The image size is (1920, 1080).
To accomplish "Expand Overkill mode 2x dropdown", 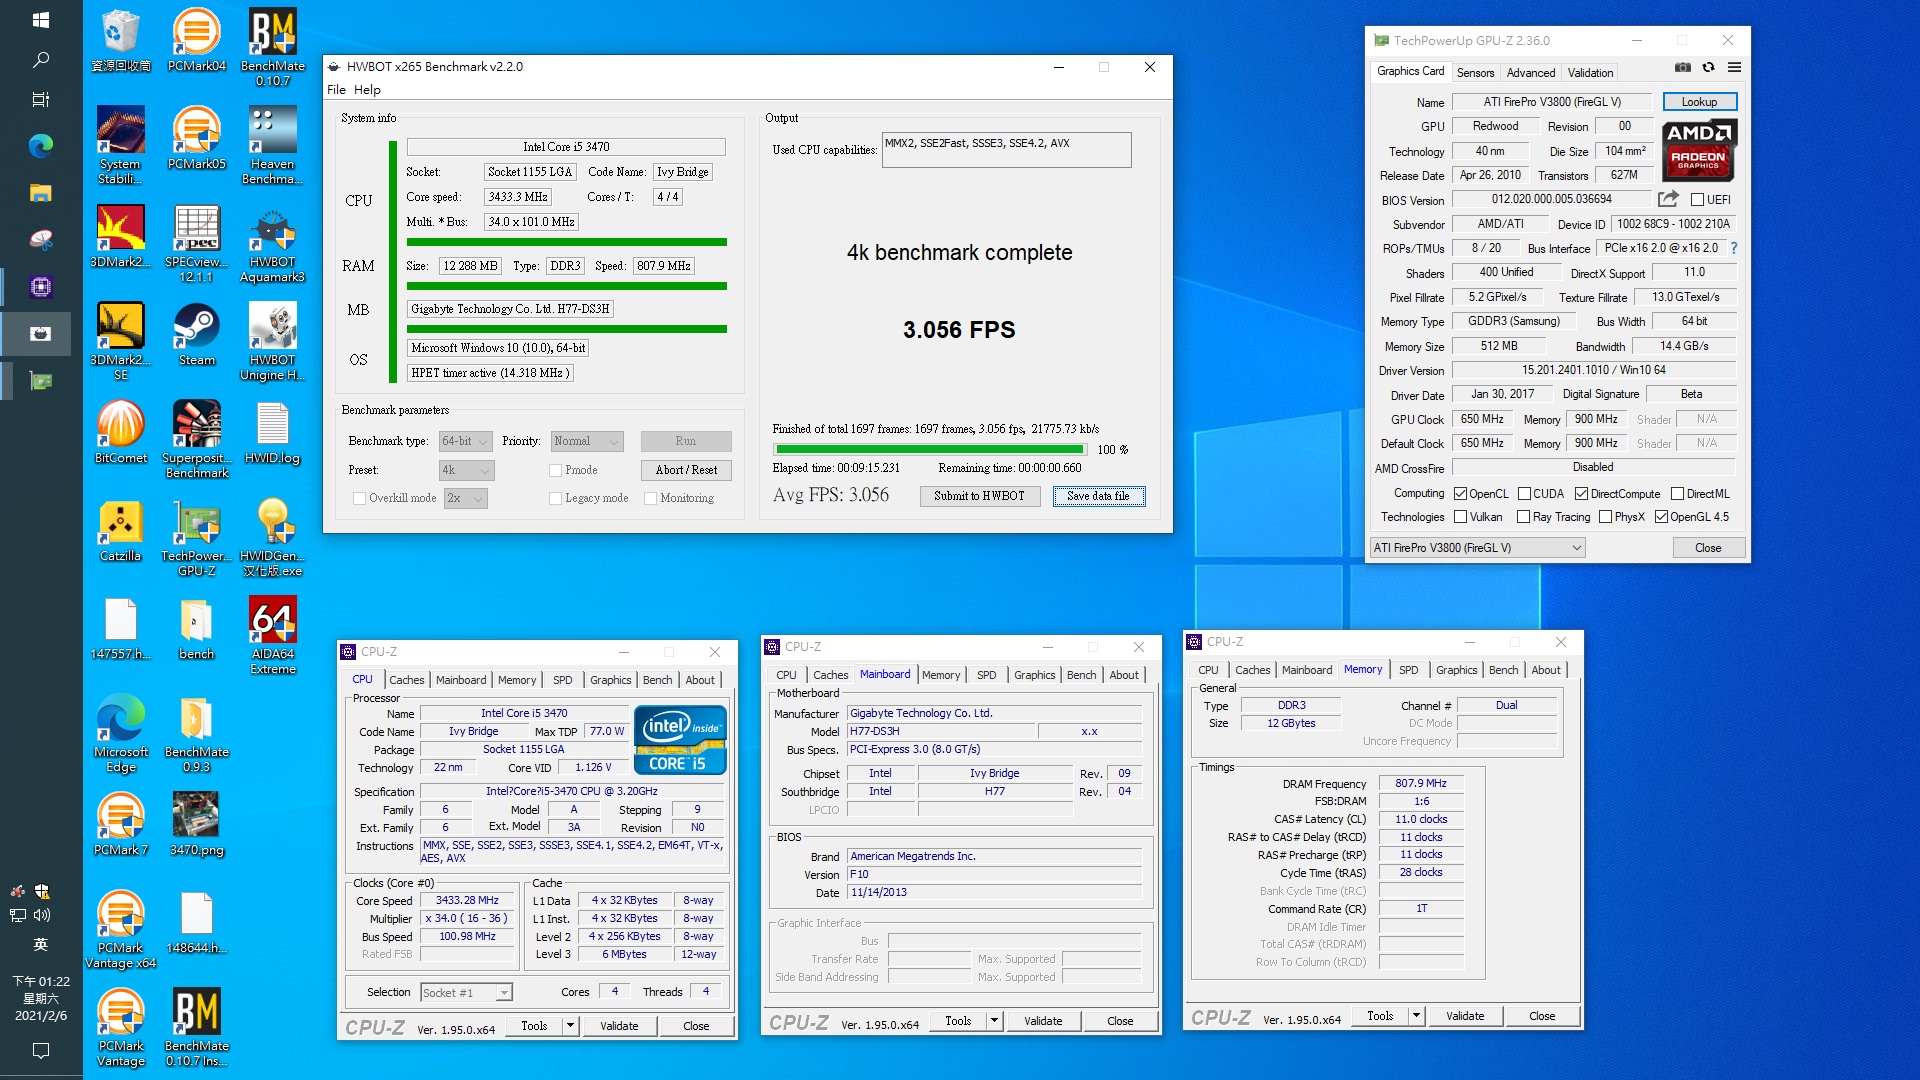I will point(465,498).
